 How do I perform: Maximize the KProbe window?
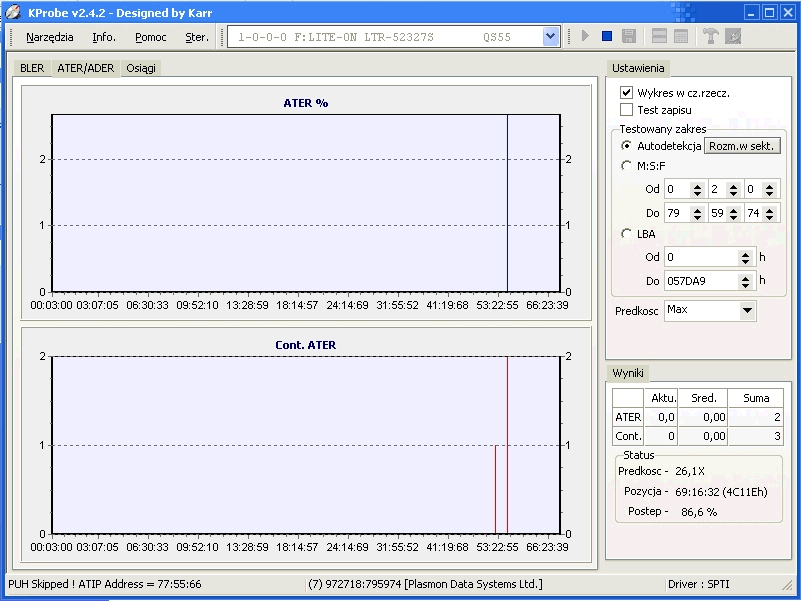(x=769, y=12)
